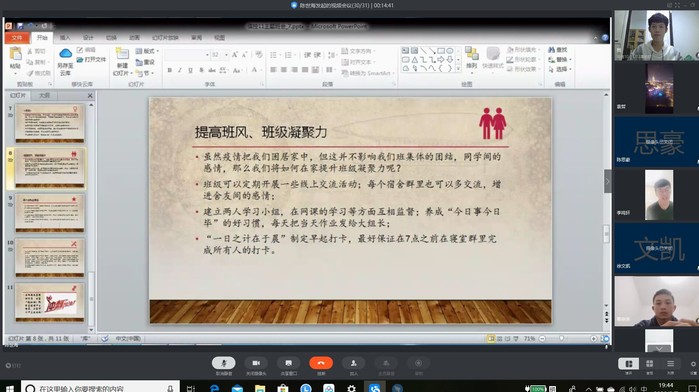699x392 pixels.
Task: Click the red hang-up call button
Action: tap(321, 363)
